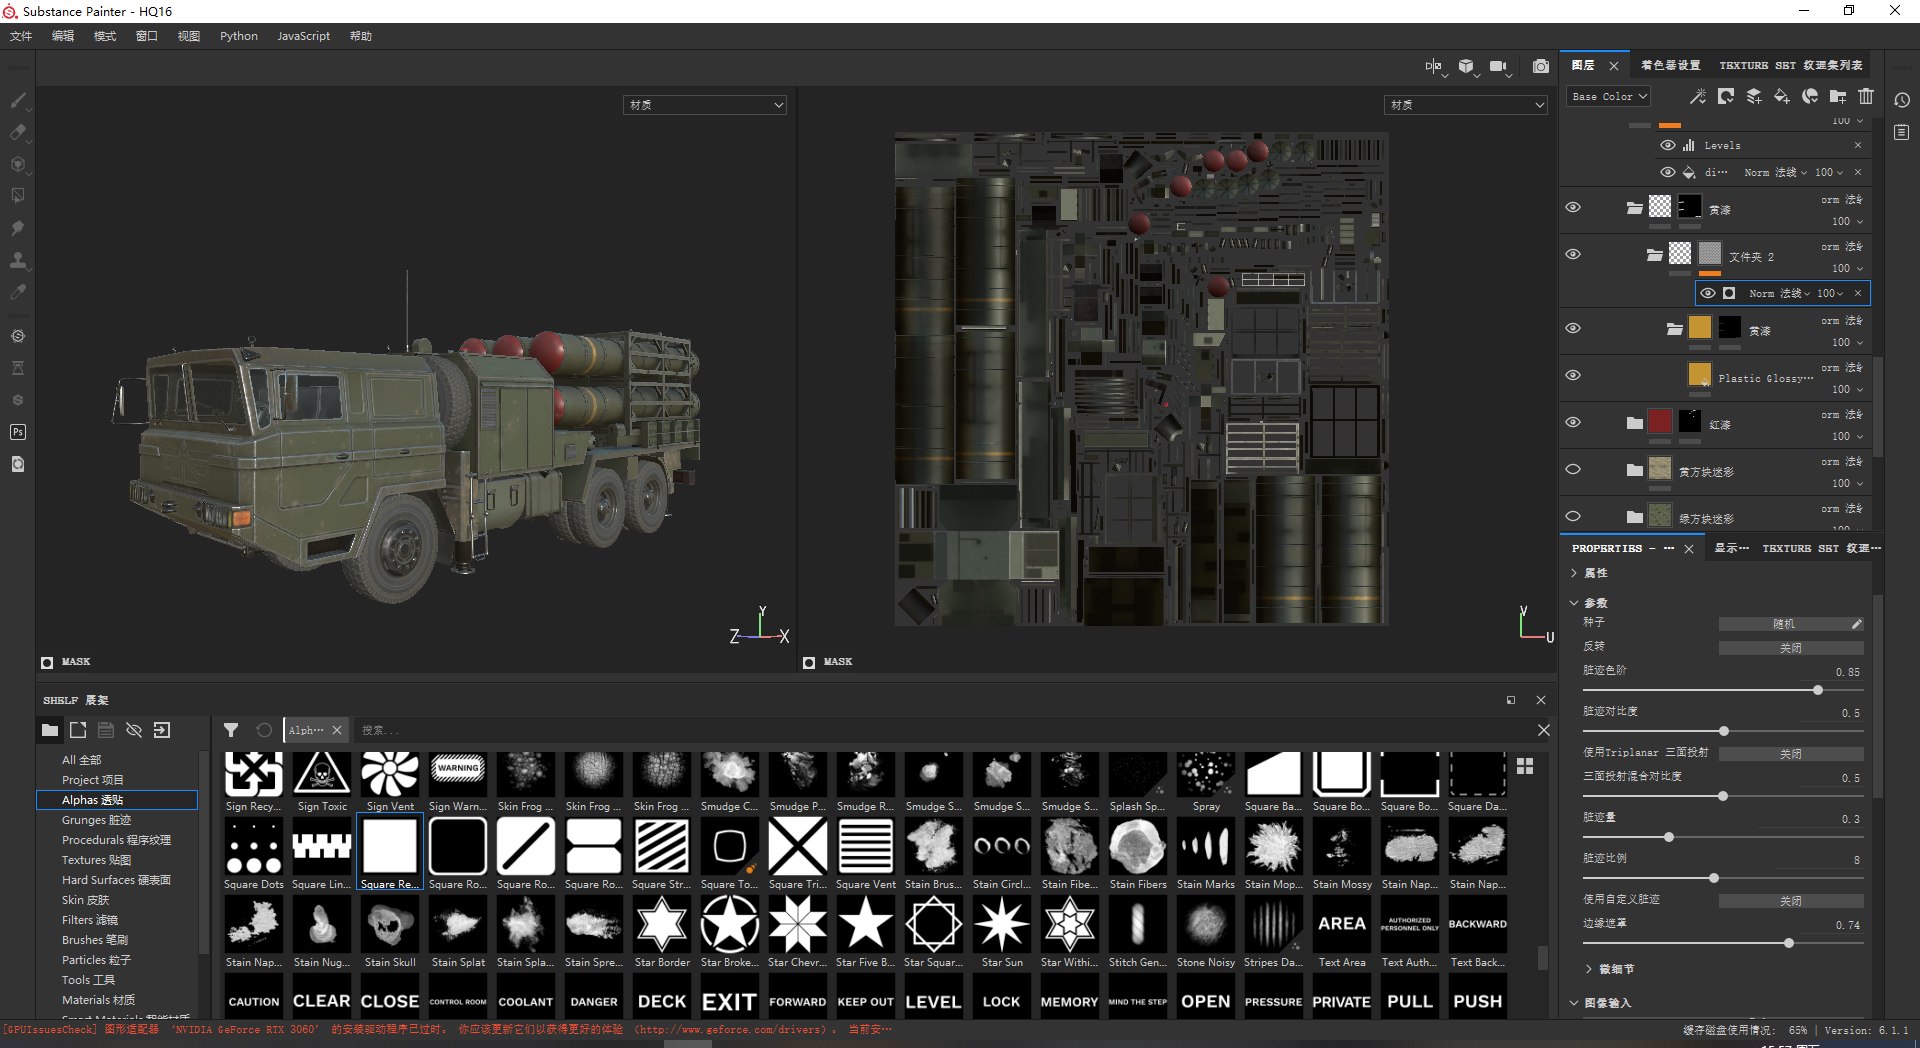1920x1048 pixels.
Task: Activate the color picker eyedropper tool
Action: (18, 292)
